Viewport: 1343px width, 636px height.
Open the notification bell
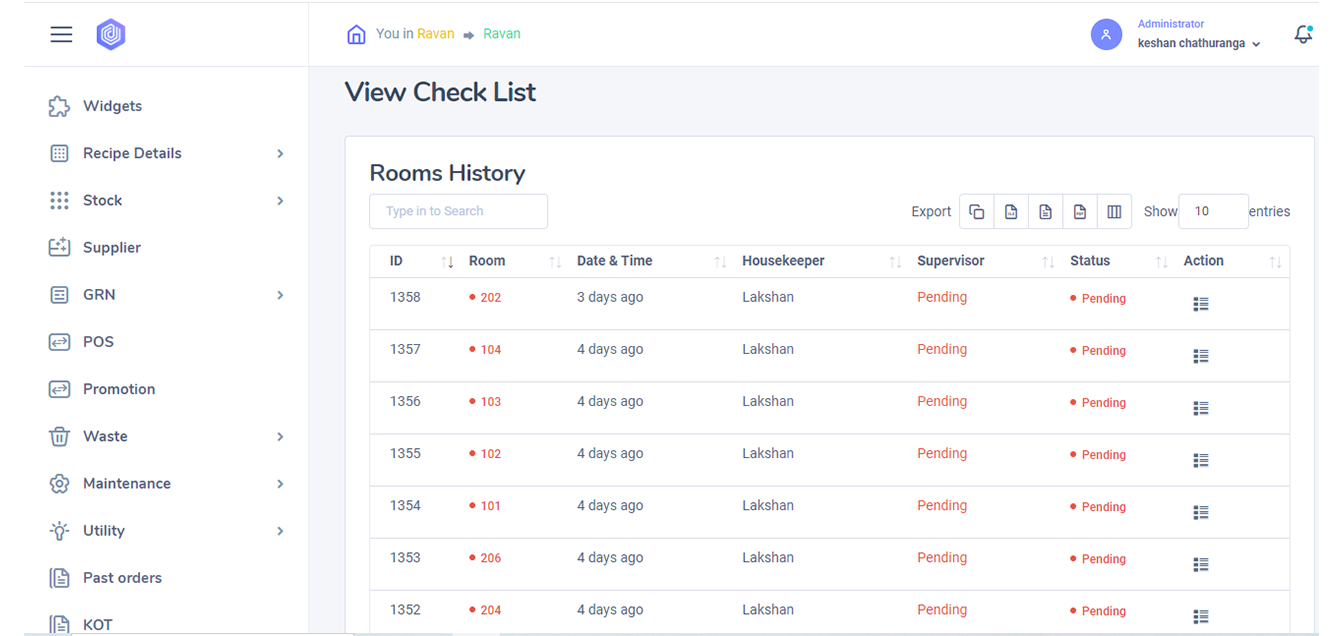[x=1302, y=34]
